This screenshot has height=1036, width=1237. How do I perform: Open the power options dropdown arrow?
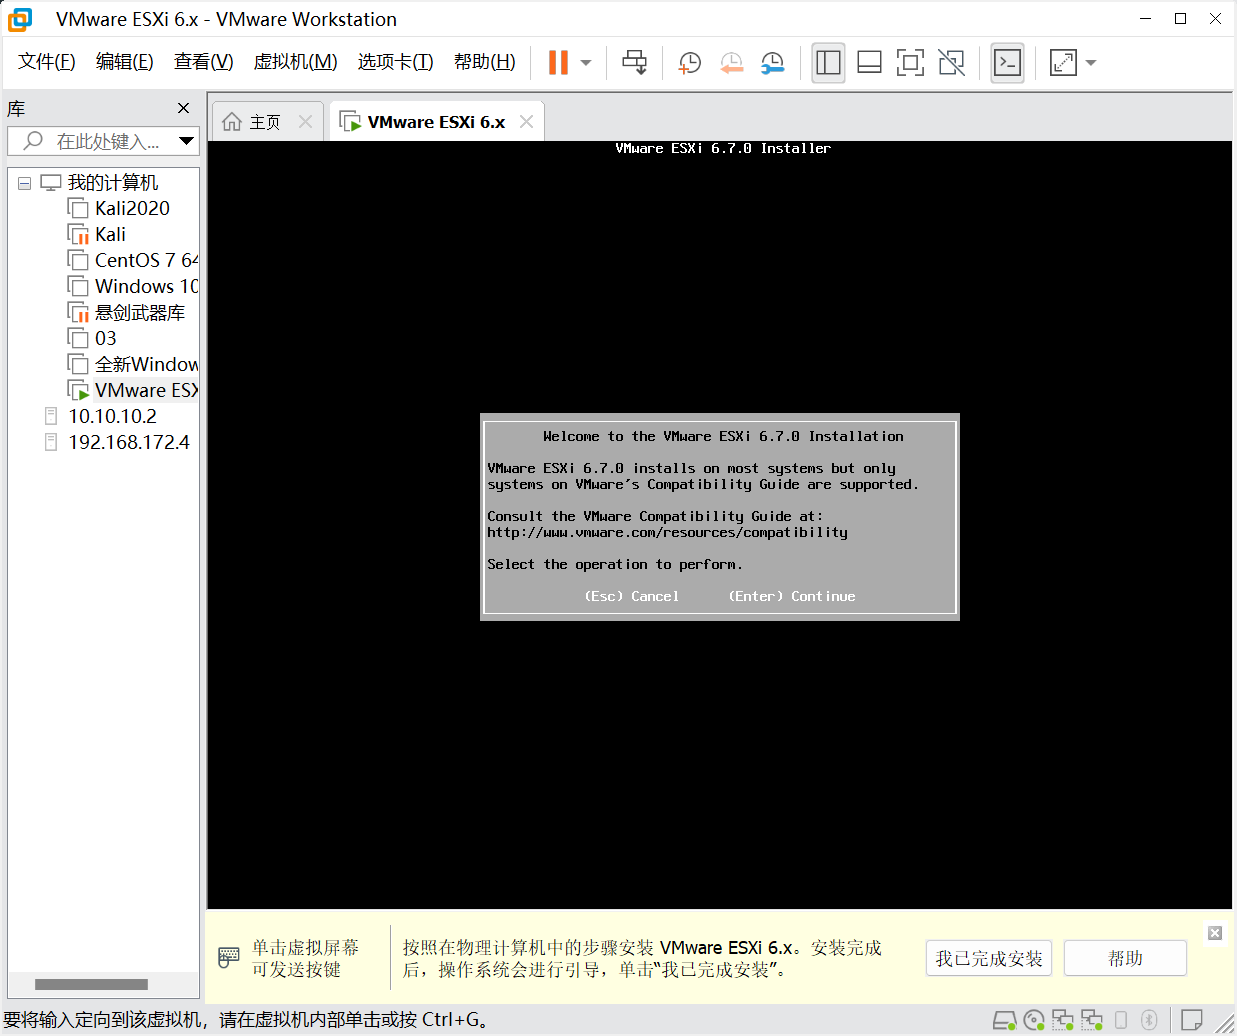pyautogui.click(x=586, y=62)
